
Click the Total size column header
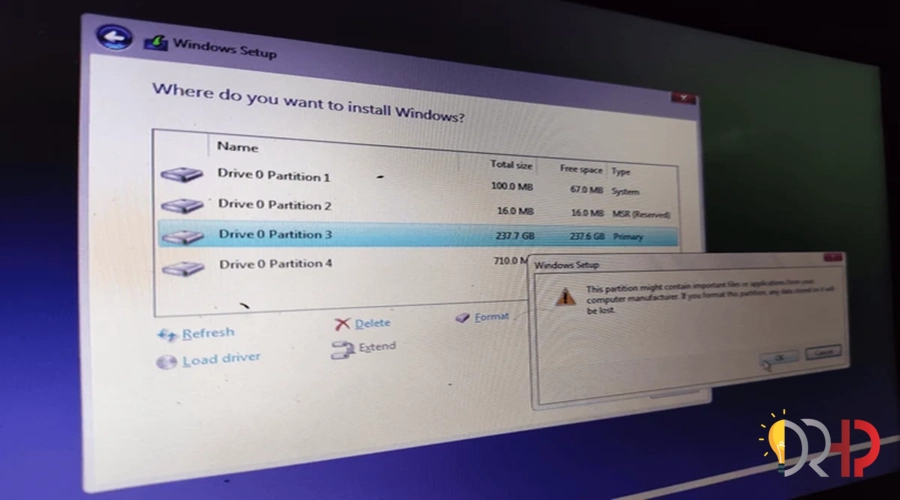click(511, 165)
